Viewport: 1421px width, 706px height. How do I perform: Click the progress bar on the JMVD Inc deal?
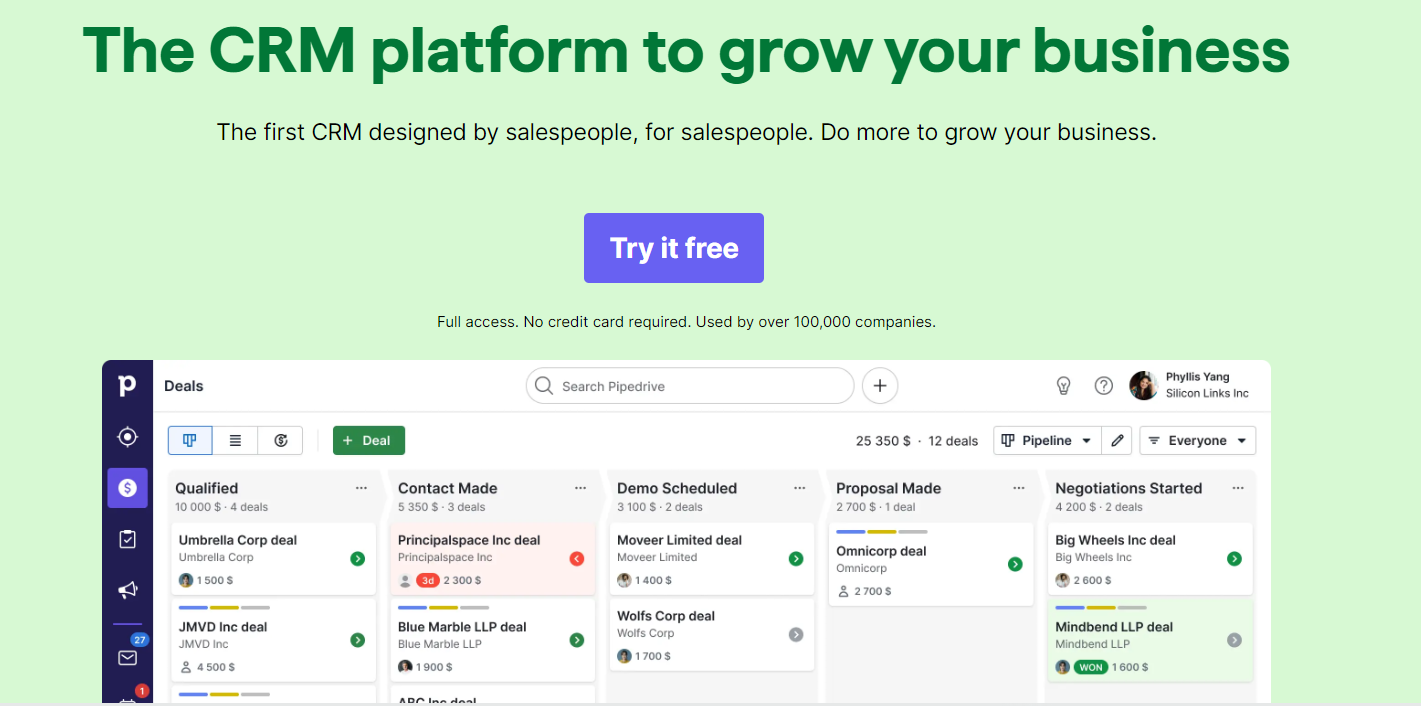(x=225, y=606)
